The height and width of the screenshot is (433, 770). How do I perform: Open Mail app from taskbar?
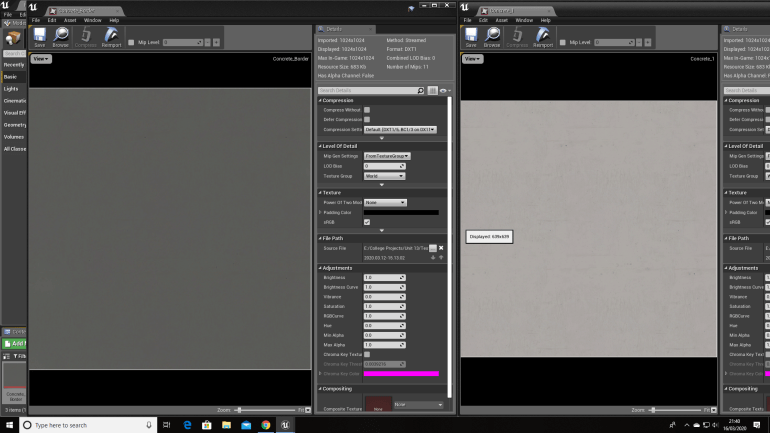[246, 425]
